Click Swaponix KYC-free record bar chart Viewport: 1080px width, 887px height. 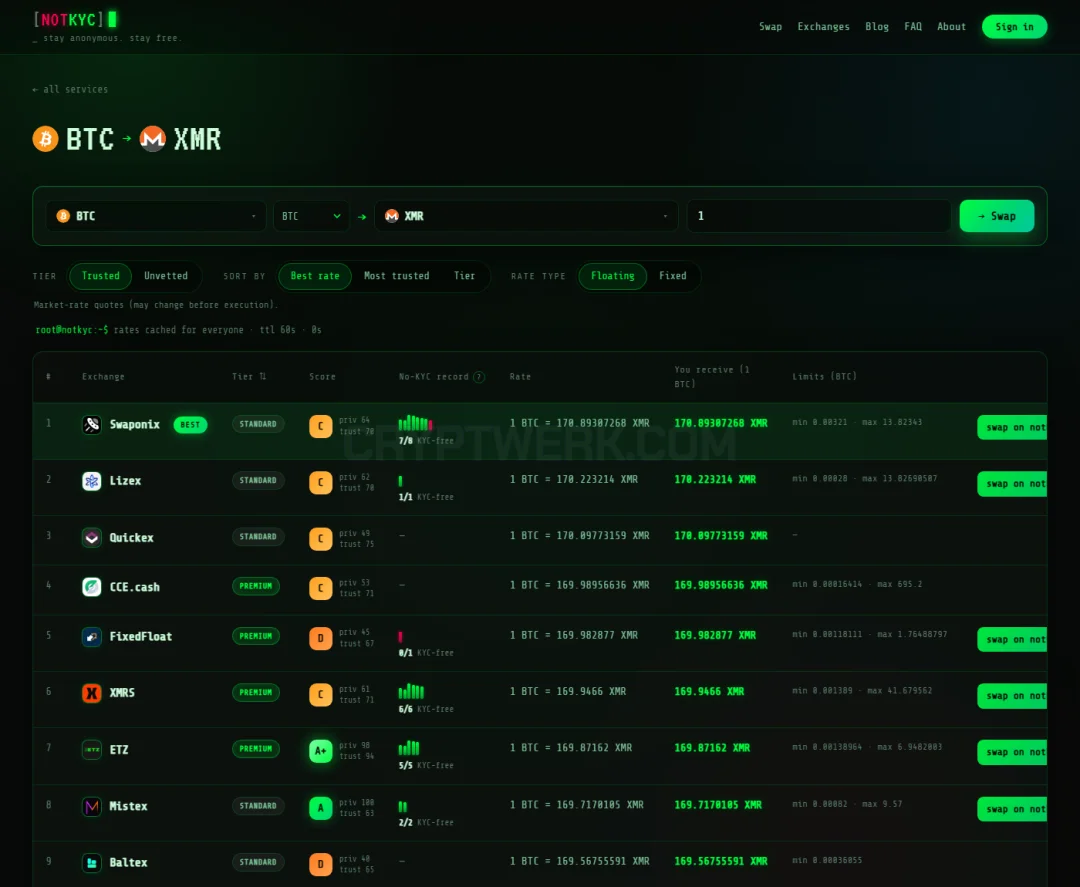pyautogui.click(x=415, y=422)
